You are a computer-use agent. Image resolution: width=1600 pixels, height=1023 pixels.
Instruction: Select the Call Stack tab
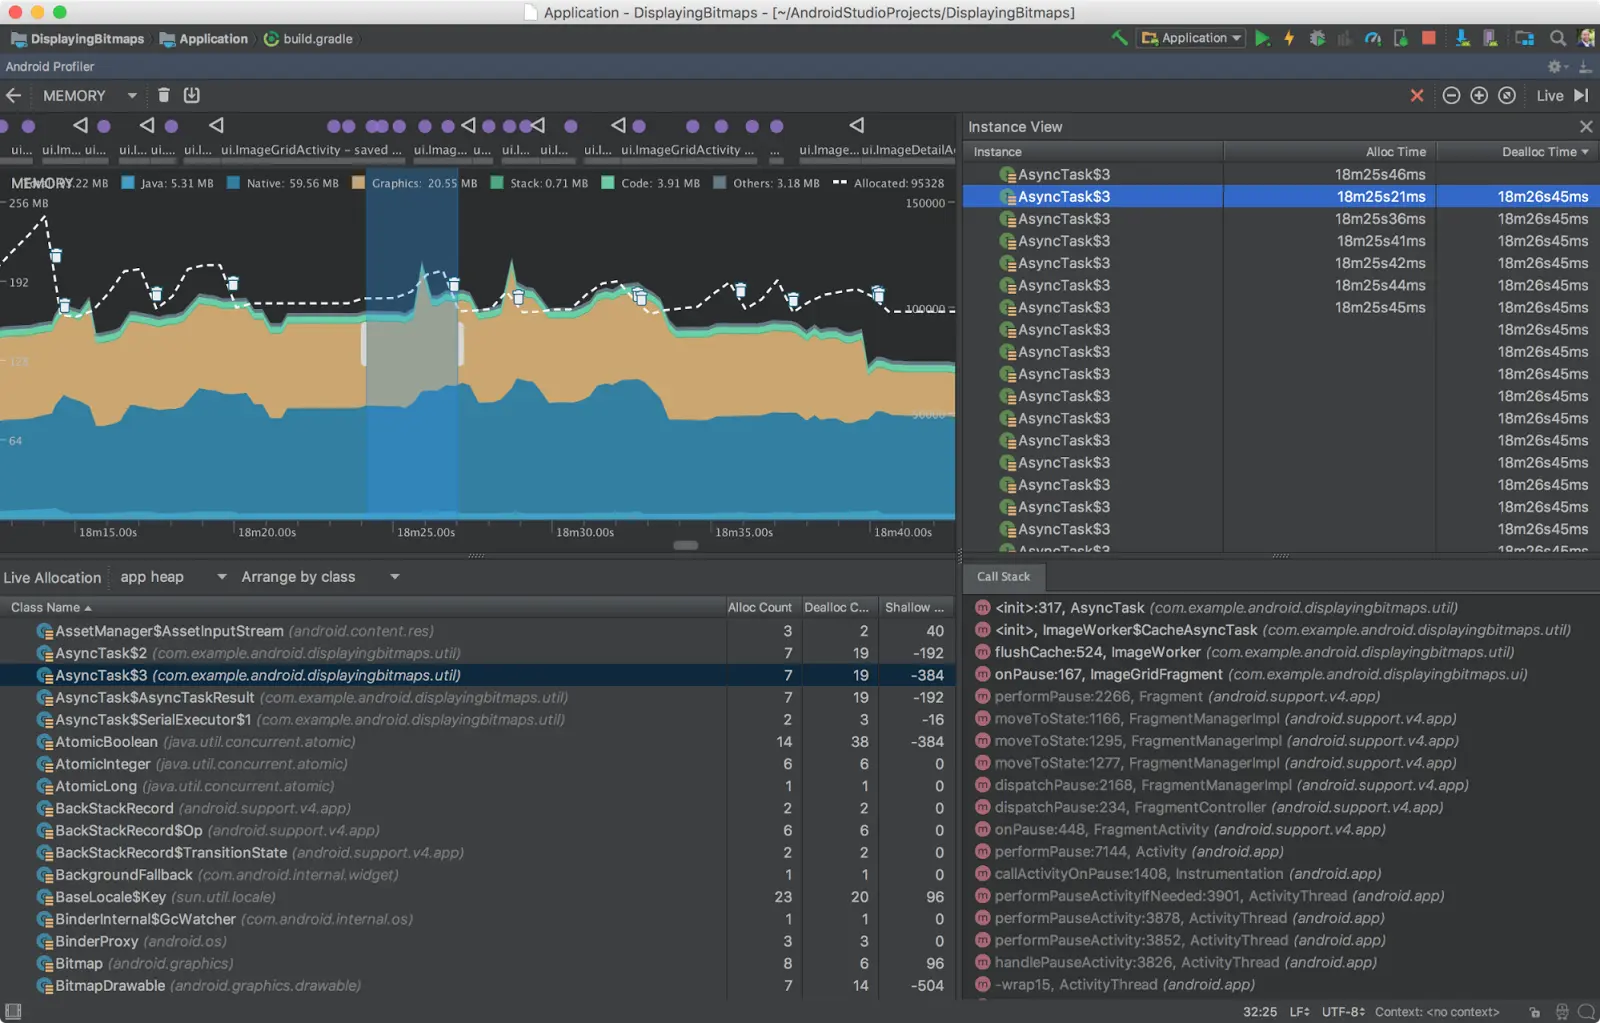(1003, 576)
